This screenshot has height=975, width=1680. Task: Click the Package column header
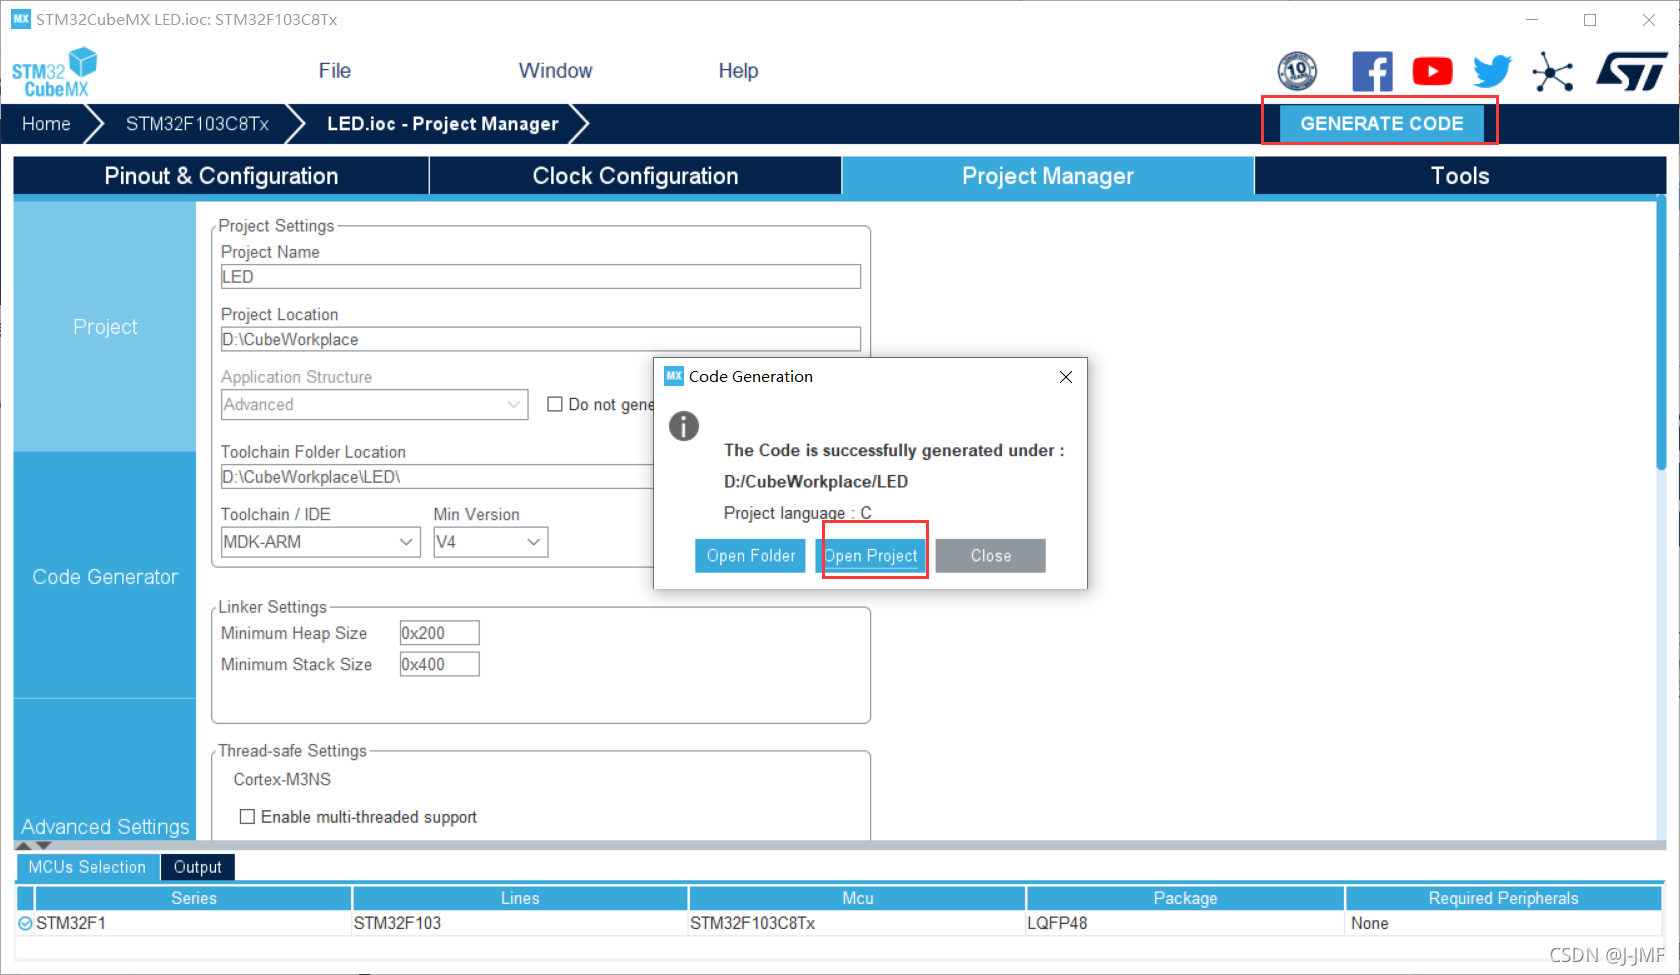(1185, 898)
